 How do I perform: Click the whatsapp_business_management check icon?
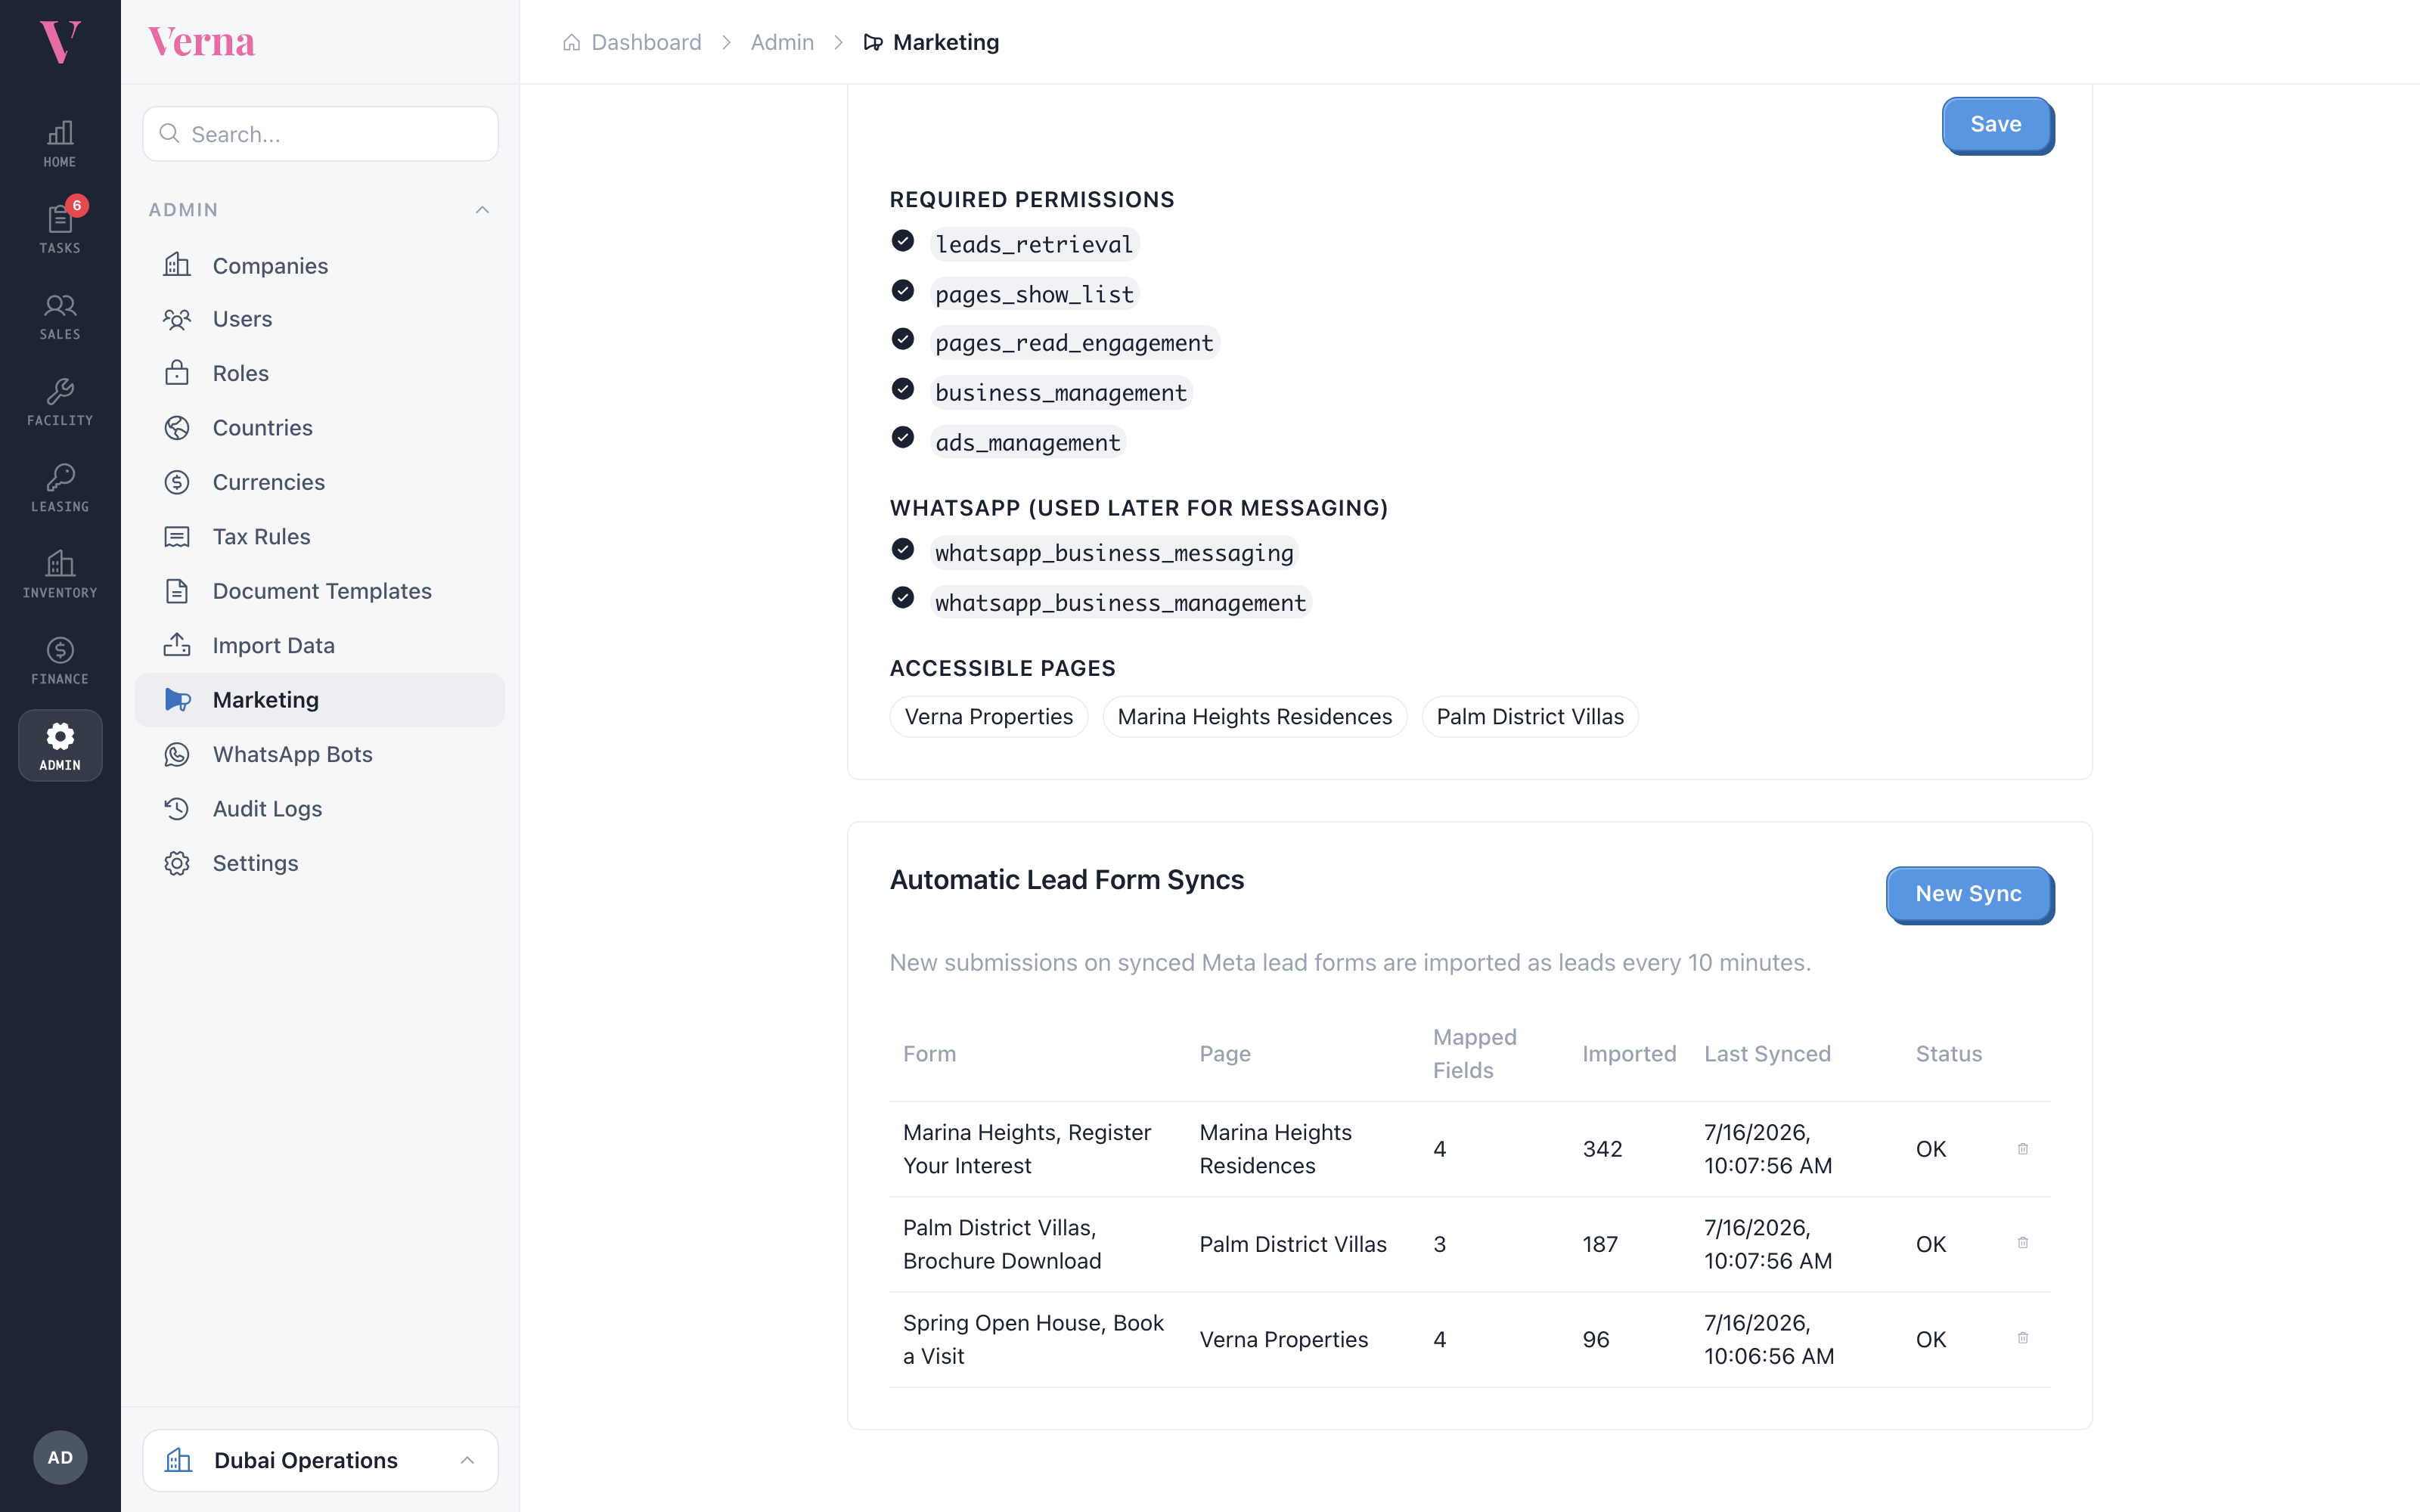pyautogui.click(x=902, y=597)
